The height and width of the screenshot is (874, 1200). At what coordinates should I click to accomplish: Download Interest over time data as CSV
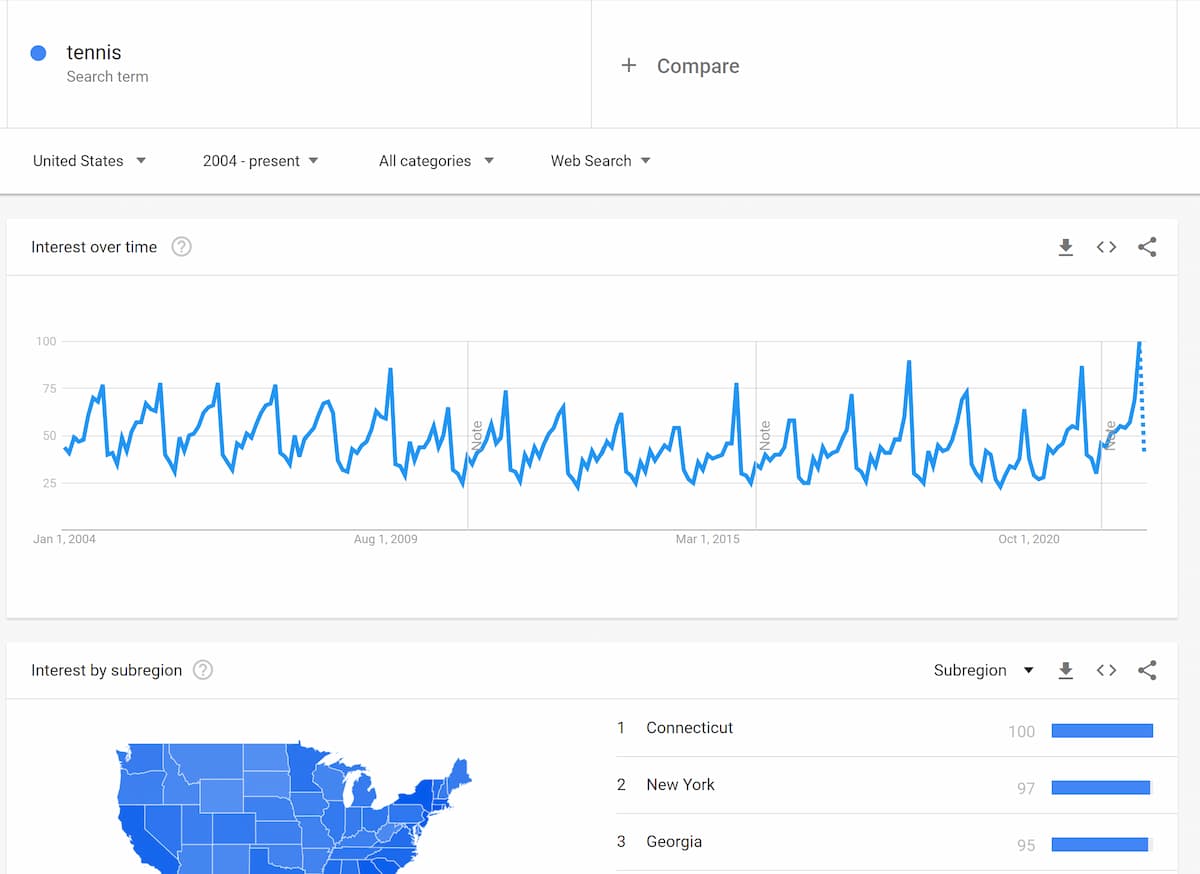[1066, 247]
